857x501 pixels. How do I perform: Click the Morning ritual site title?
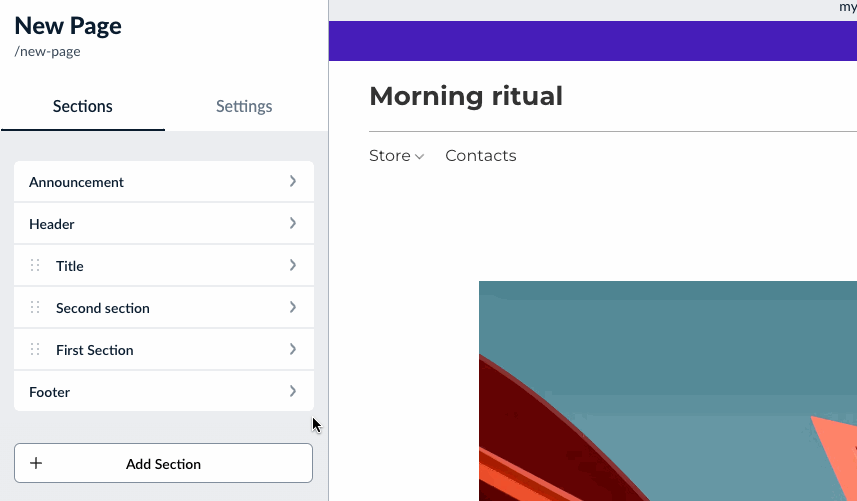click(x=466, y=96)
